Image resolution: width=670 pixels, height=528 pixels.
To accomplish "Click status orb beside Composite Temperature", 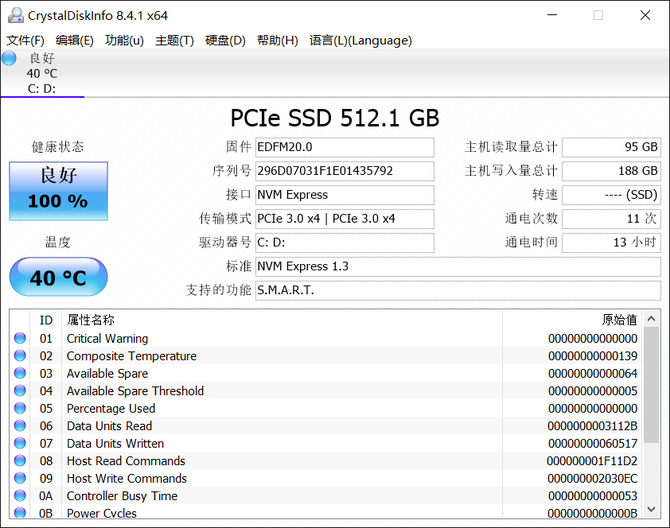I will coord(20,356).
